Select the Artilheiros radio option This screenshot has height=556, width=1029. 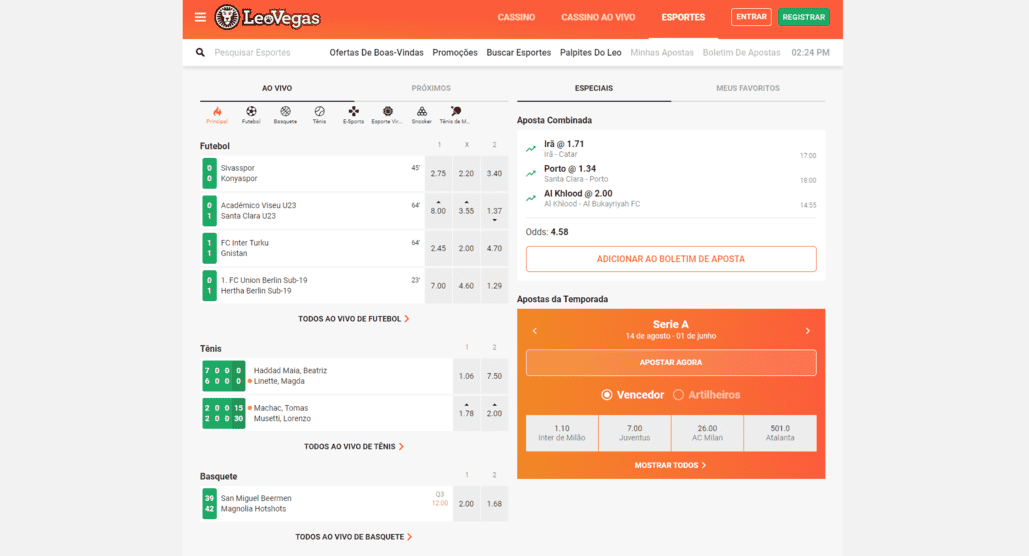pos(679,395)
